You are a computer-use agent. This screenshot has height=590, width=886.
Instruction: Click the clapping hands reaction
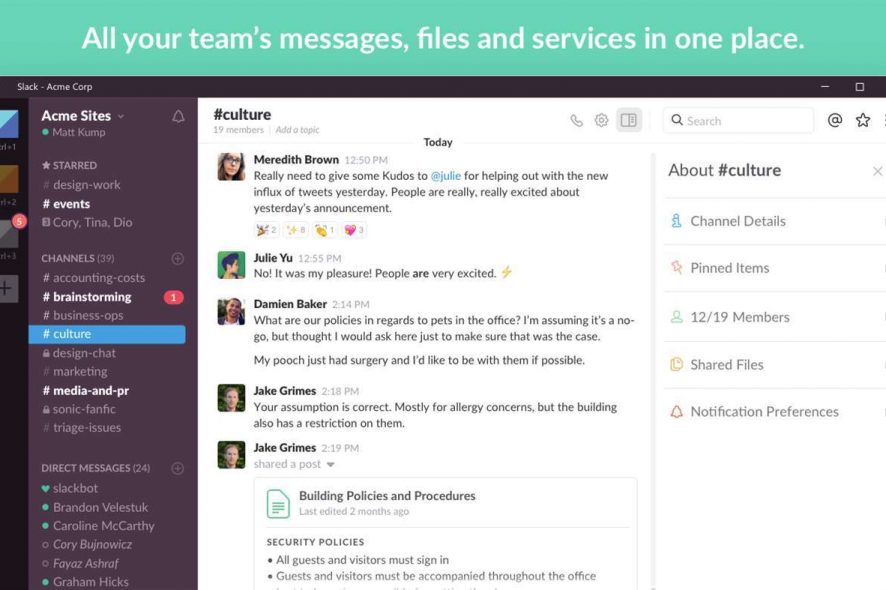324,230
